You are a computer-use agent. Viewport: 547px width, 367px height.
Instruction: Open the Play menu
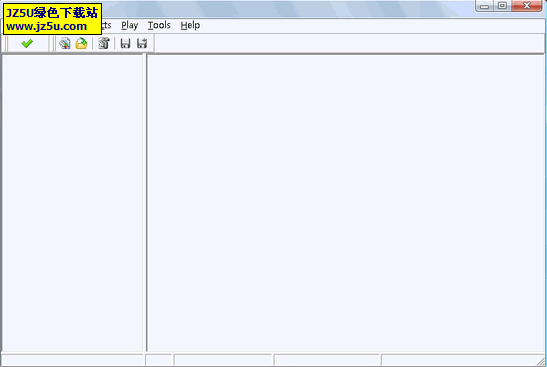tap(129, 25)
